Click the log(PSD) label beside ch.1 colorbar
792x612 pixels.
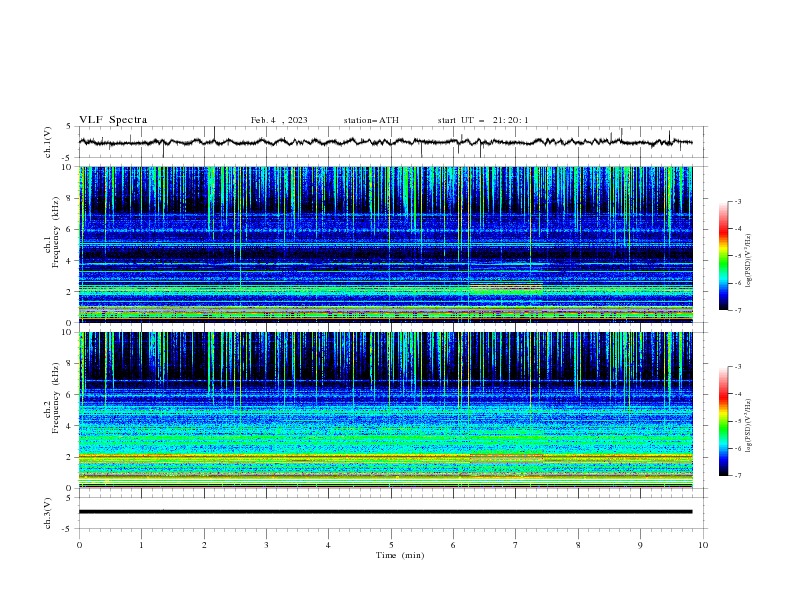pos(749,261)
